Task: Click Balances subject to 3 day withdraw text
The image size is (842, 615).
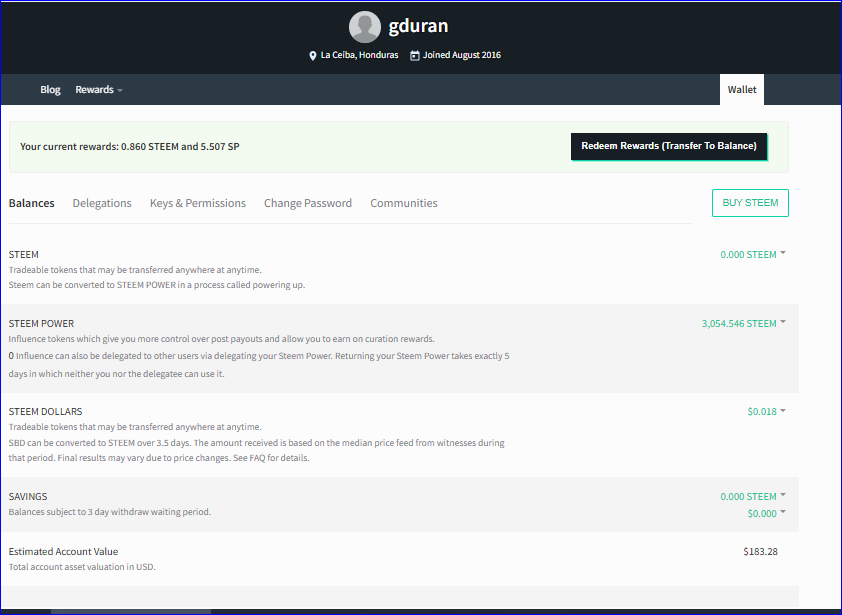Action: 110,512
